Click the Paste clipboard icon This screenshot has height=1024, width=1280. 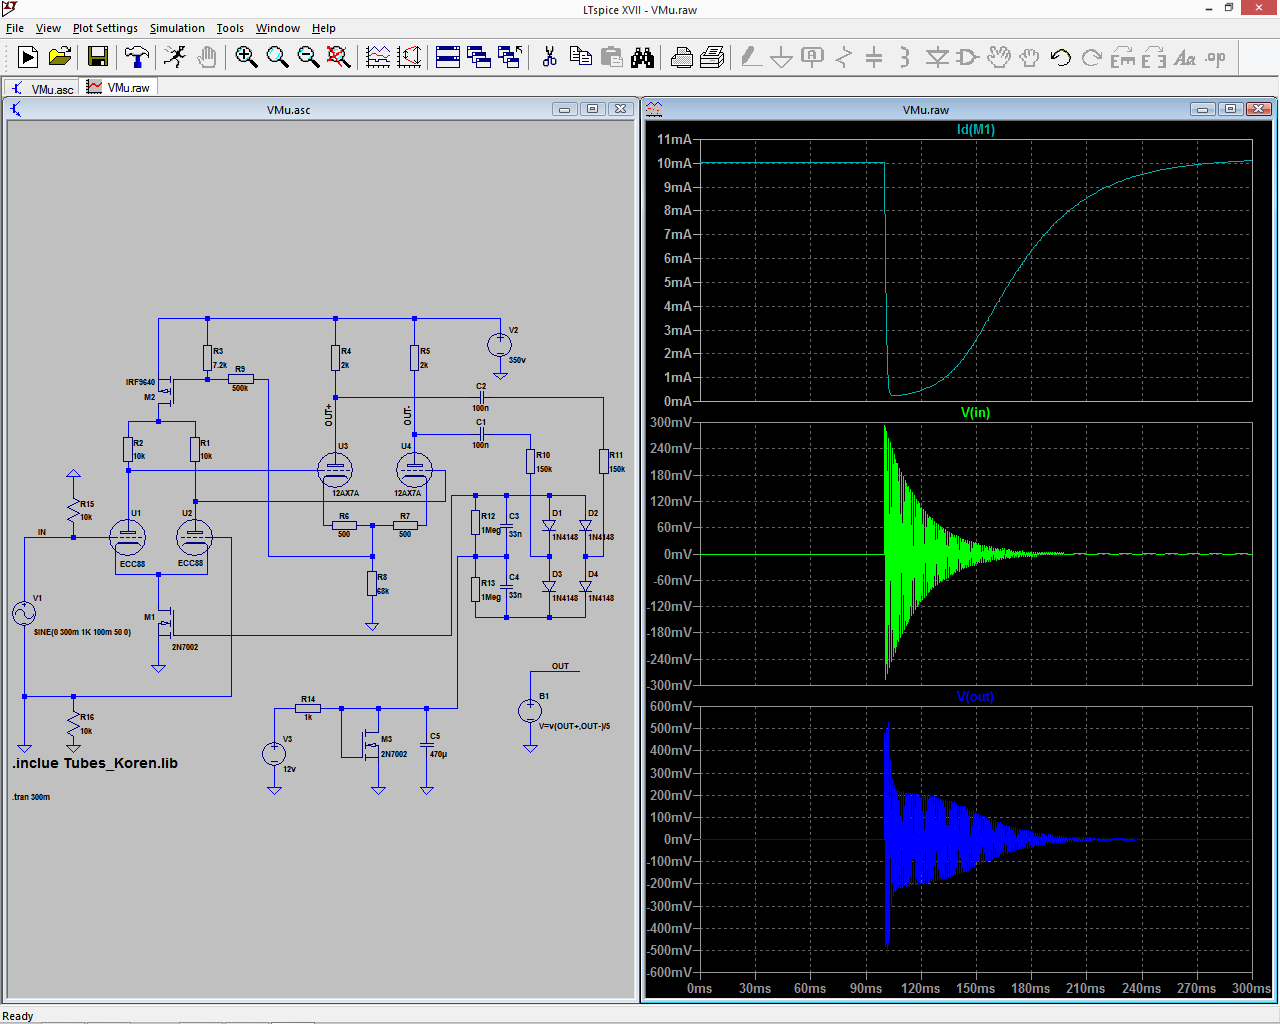pos(611,57)
